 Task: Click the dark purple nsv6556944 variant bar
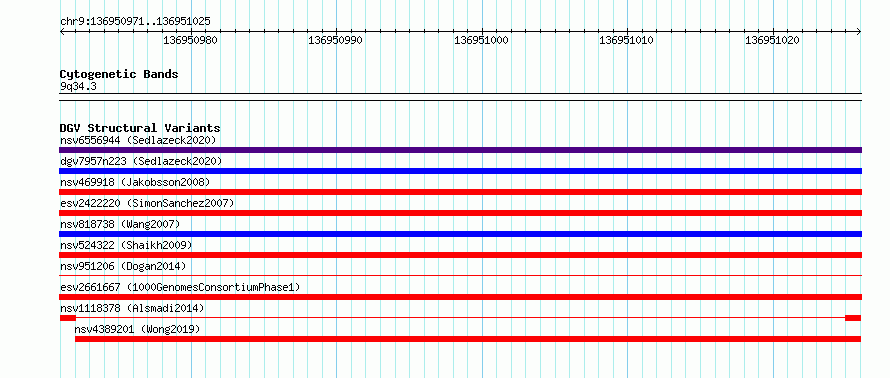pyautogui.click(x=460, y=150)
